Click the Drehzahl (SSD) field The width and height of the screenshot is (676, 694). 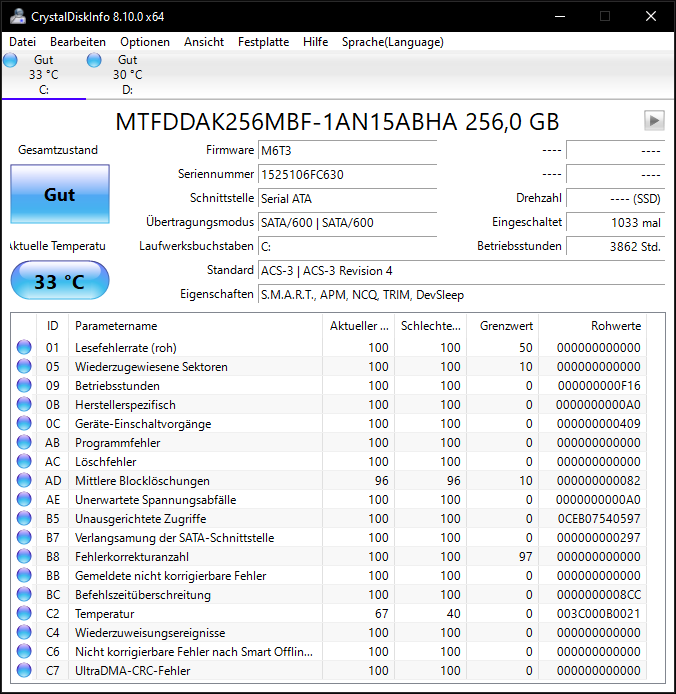point(615,198)
